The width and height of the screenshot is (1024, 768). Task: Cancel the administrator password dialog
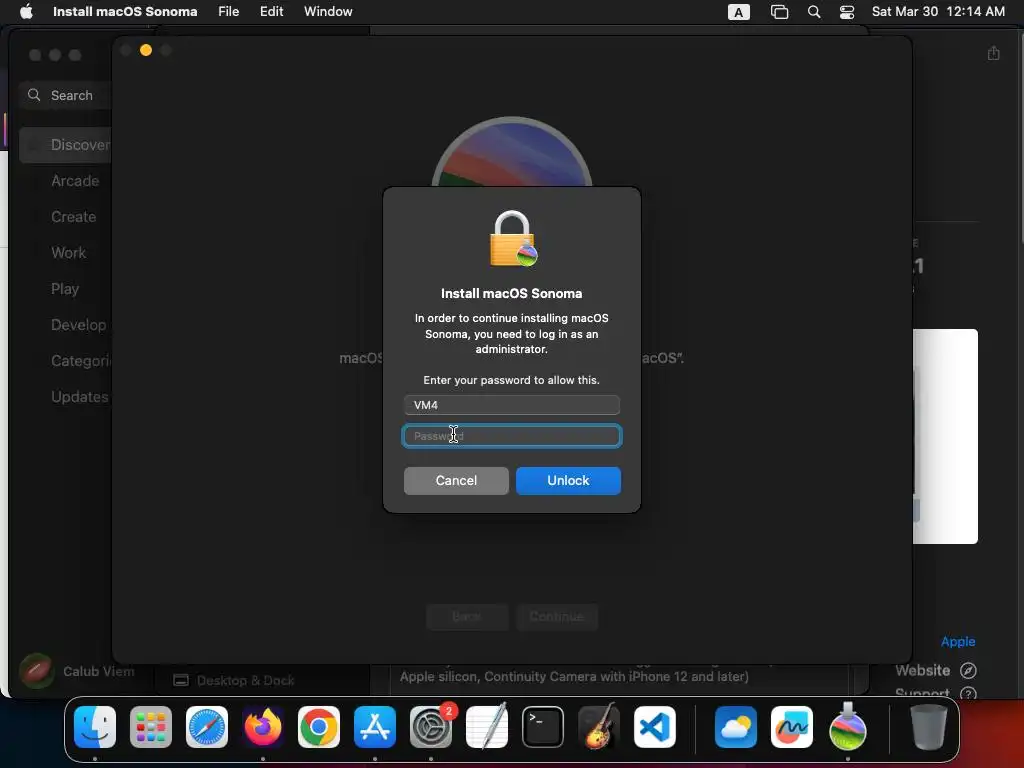(x=456, y=481)
